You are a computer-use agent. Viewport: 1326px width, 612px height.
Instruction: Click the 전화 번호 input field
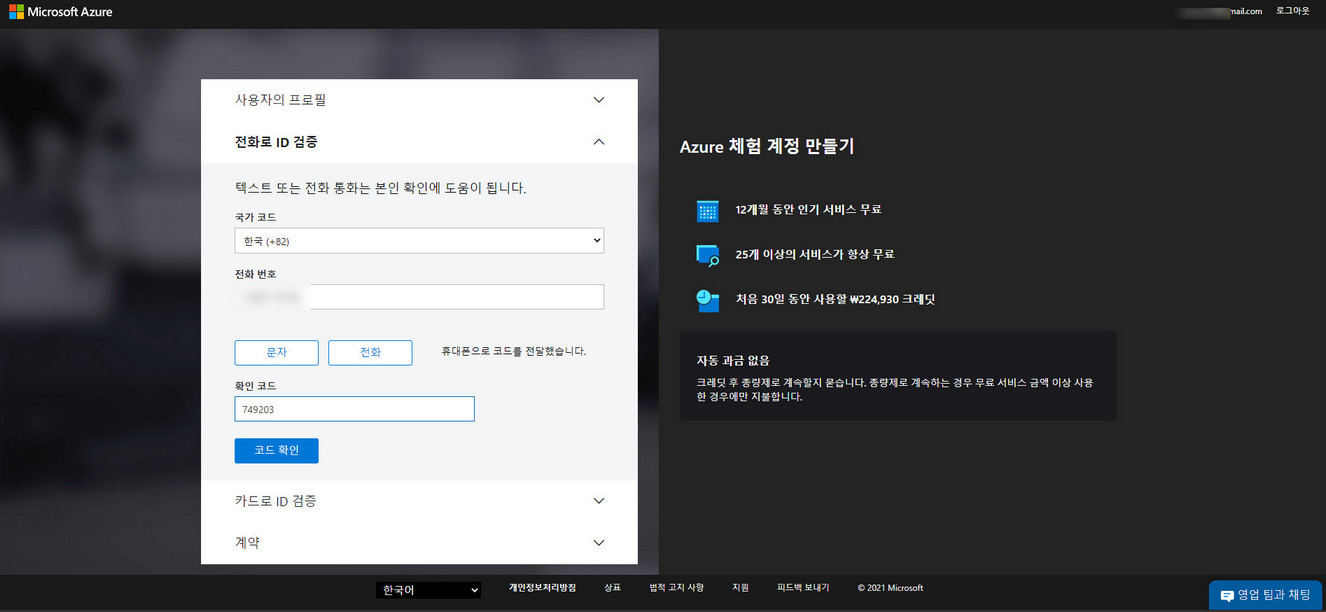(419, 297)
